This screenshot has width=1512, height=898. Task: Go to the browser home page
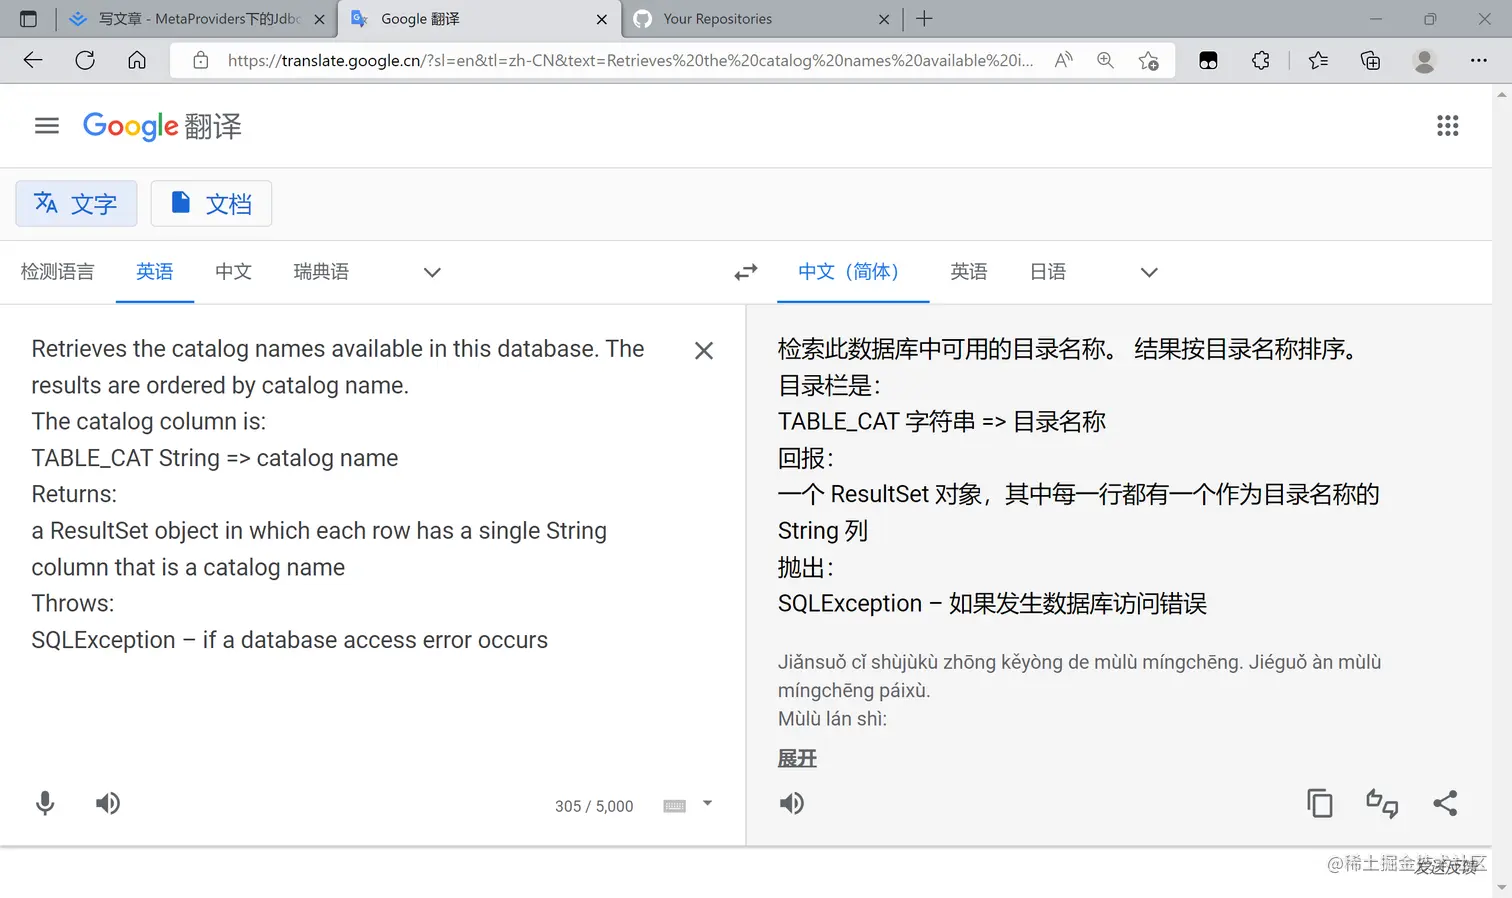(x=137, y=60)
